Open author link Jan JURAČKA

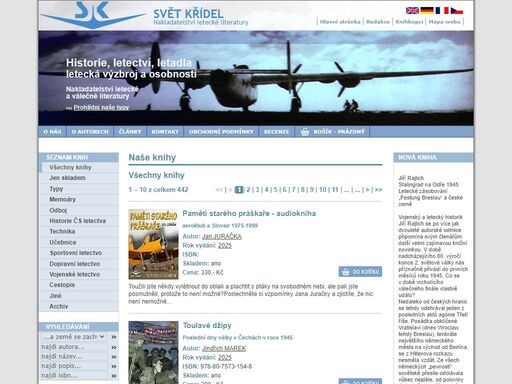tap(222, 236)
